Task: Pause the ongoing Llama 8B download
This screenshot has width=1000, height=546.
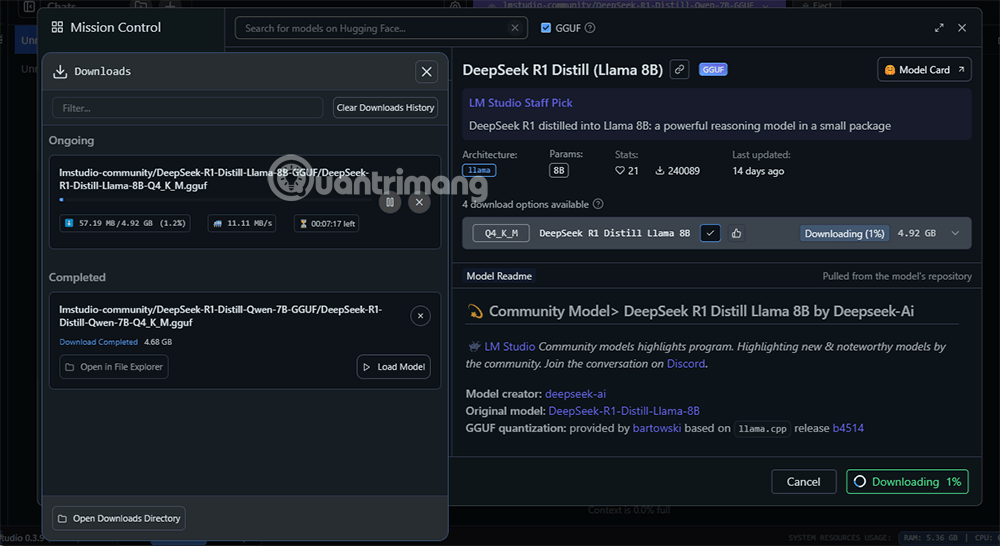Action: pos(390,202)
